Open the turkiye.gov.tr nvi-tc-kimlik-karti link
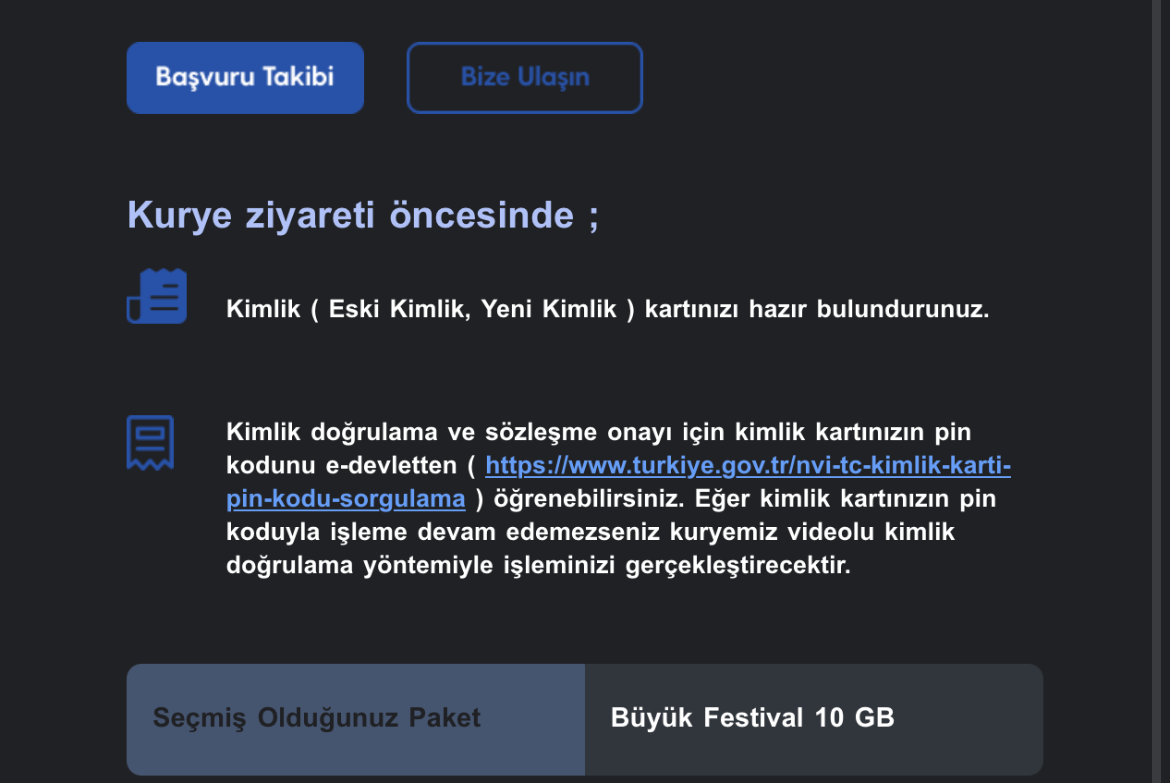 pos(747,466)
